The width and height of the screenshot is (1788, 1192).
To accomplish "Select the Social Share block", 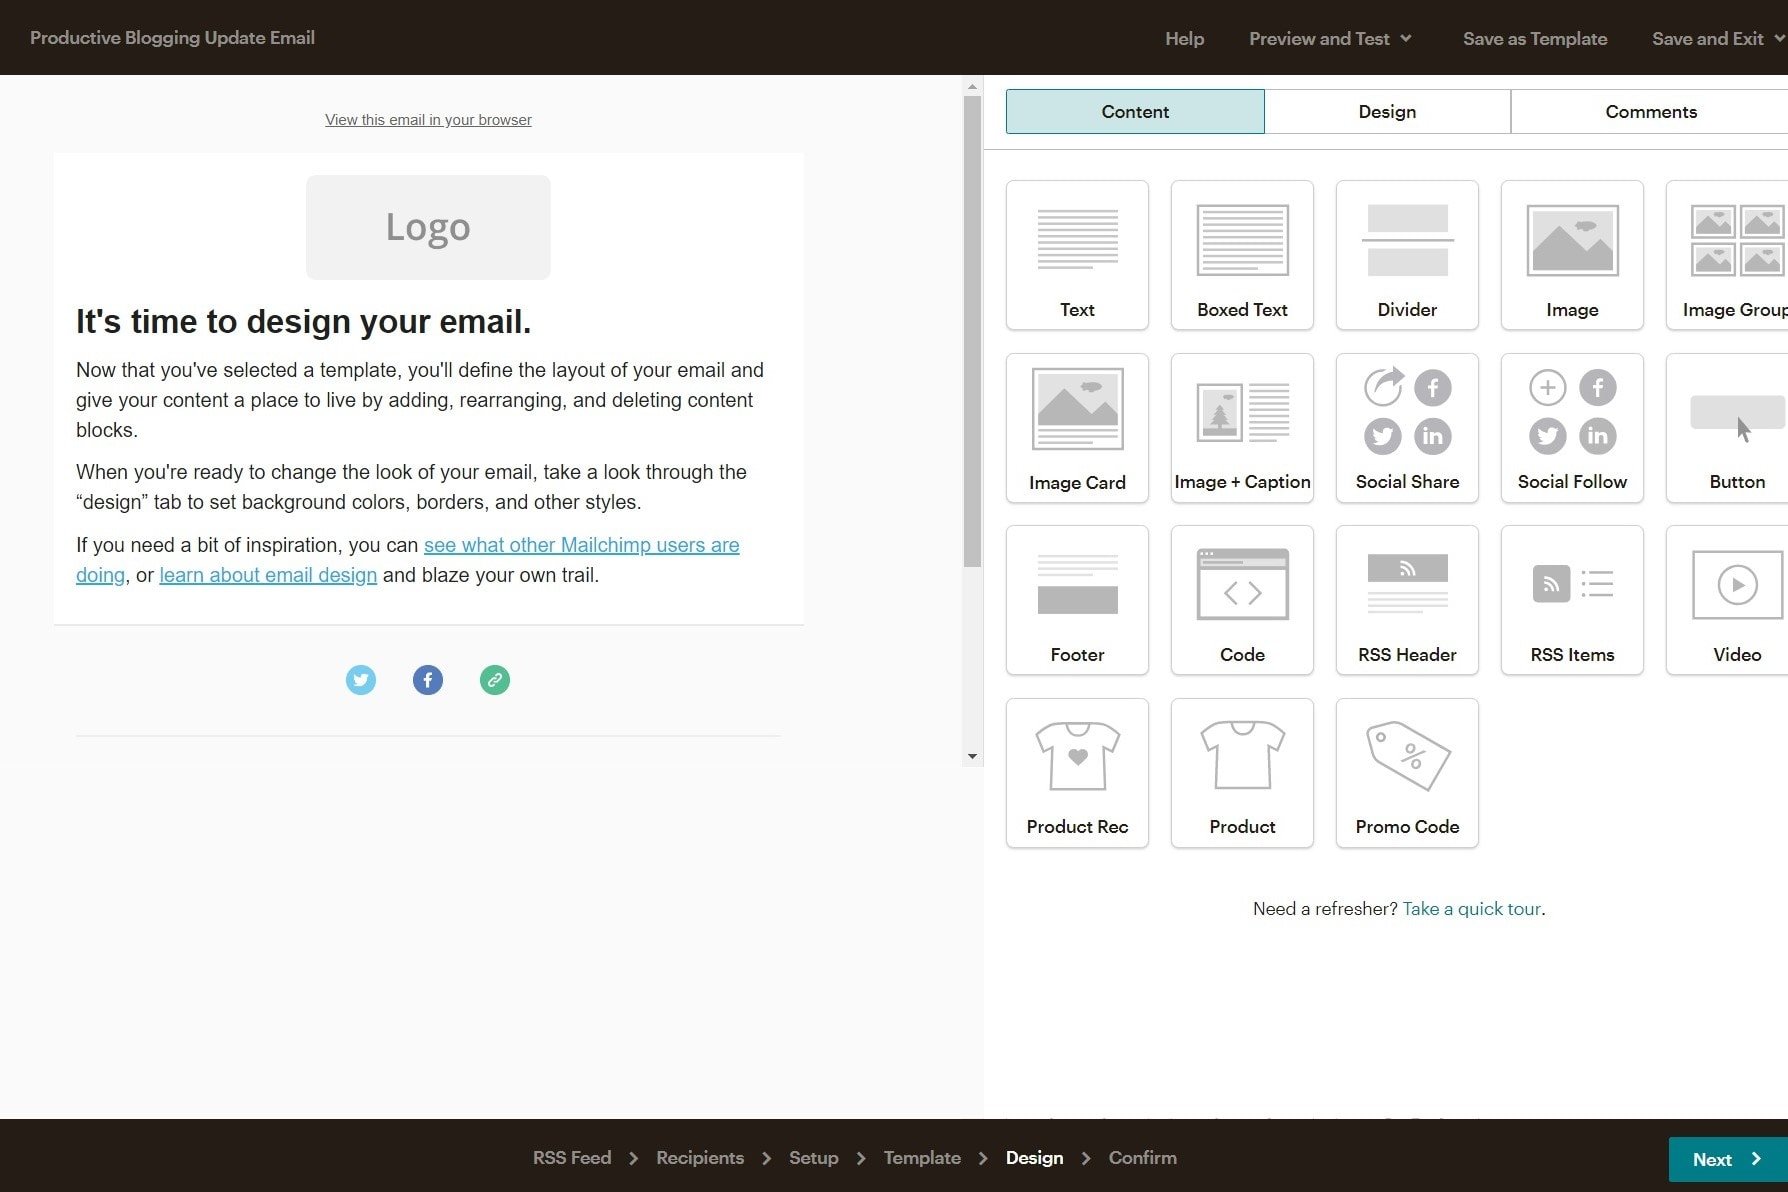I will (x=1407, y=428).
